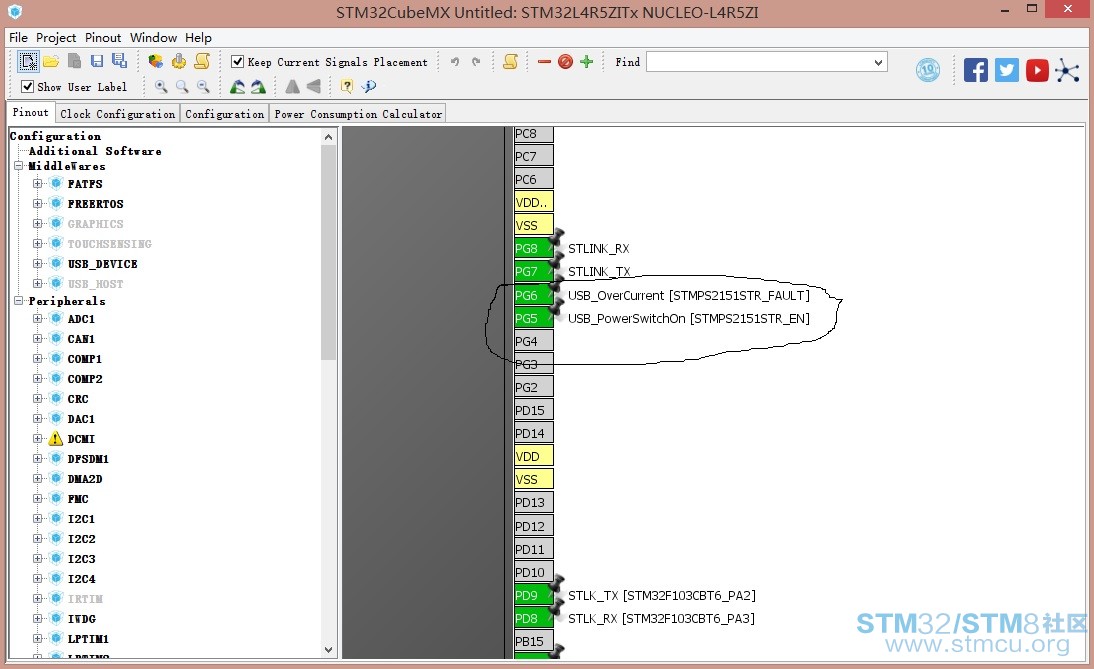Open the Find dropdown list
Image resolution: width=1094 pixels, height=669 pixels.
click(x=878, y=62)
